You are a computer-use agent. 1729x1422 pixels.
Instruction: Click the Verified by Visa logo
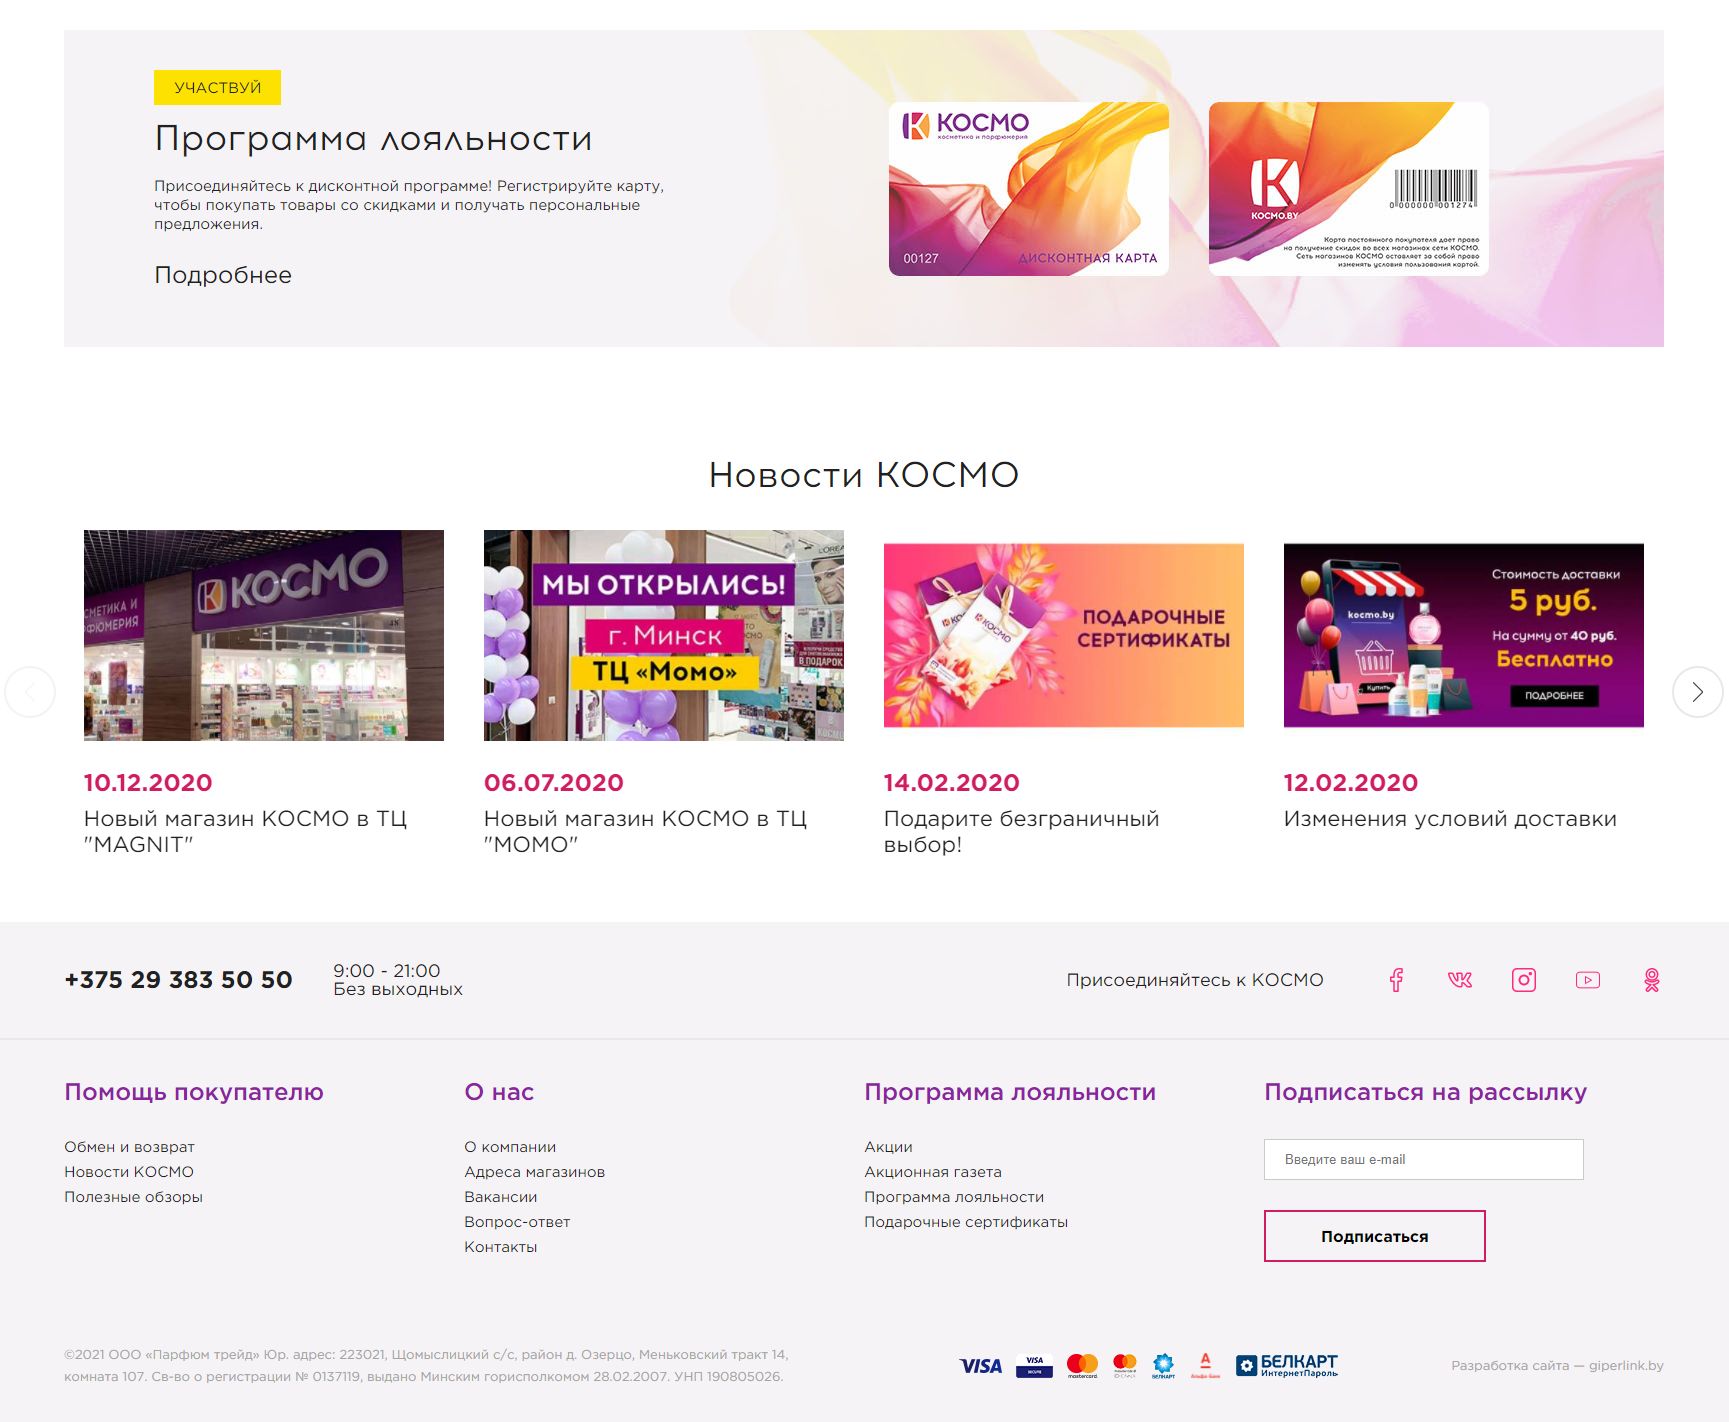tap(1034, 1365)
